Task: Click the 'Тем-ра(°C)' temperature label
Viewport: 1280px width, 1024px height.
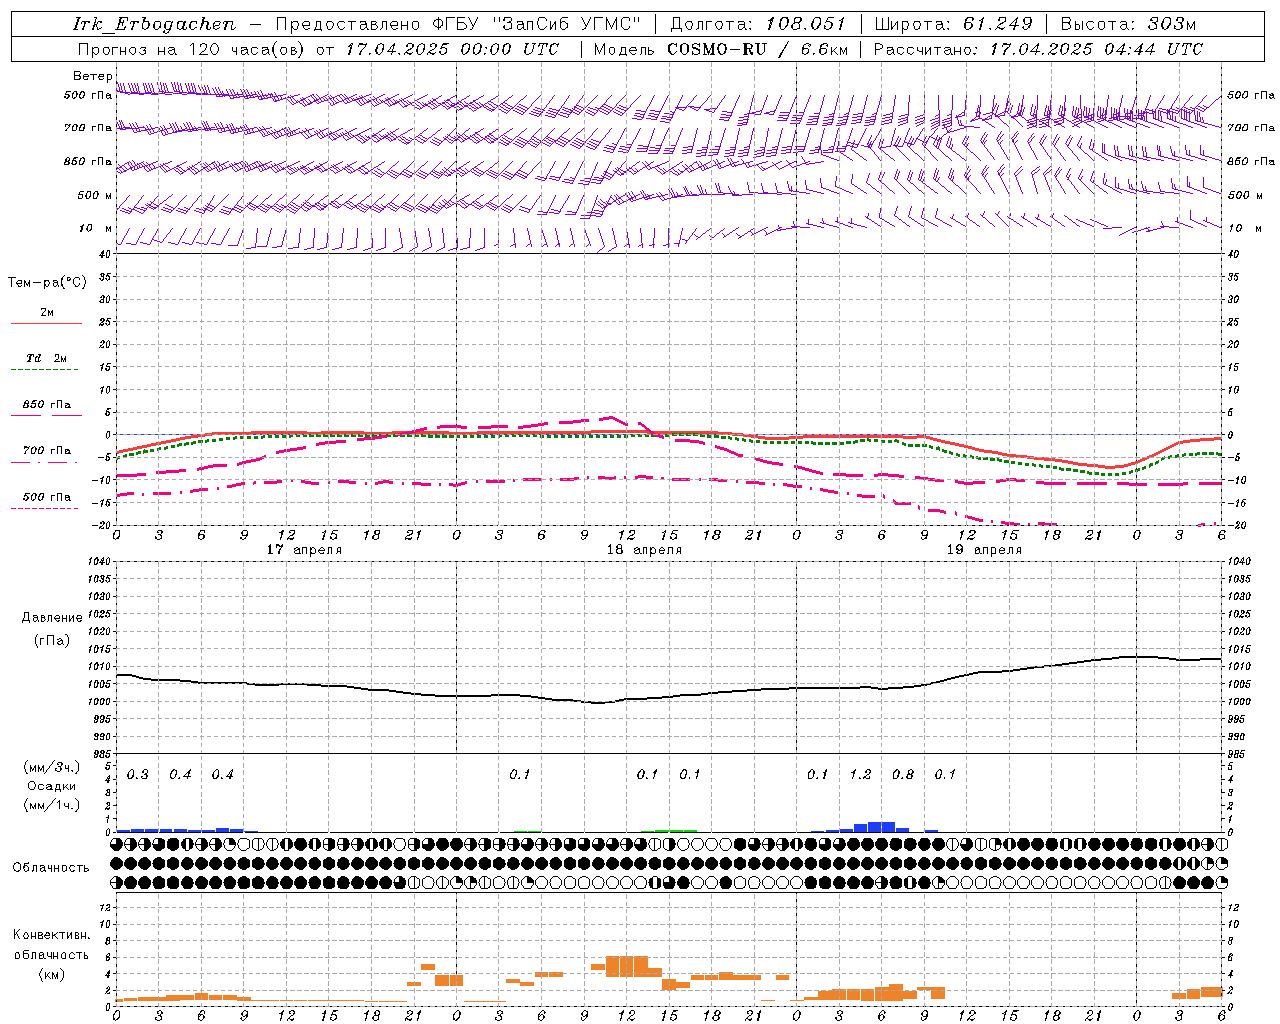Action: tap(47, 283)
